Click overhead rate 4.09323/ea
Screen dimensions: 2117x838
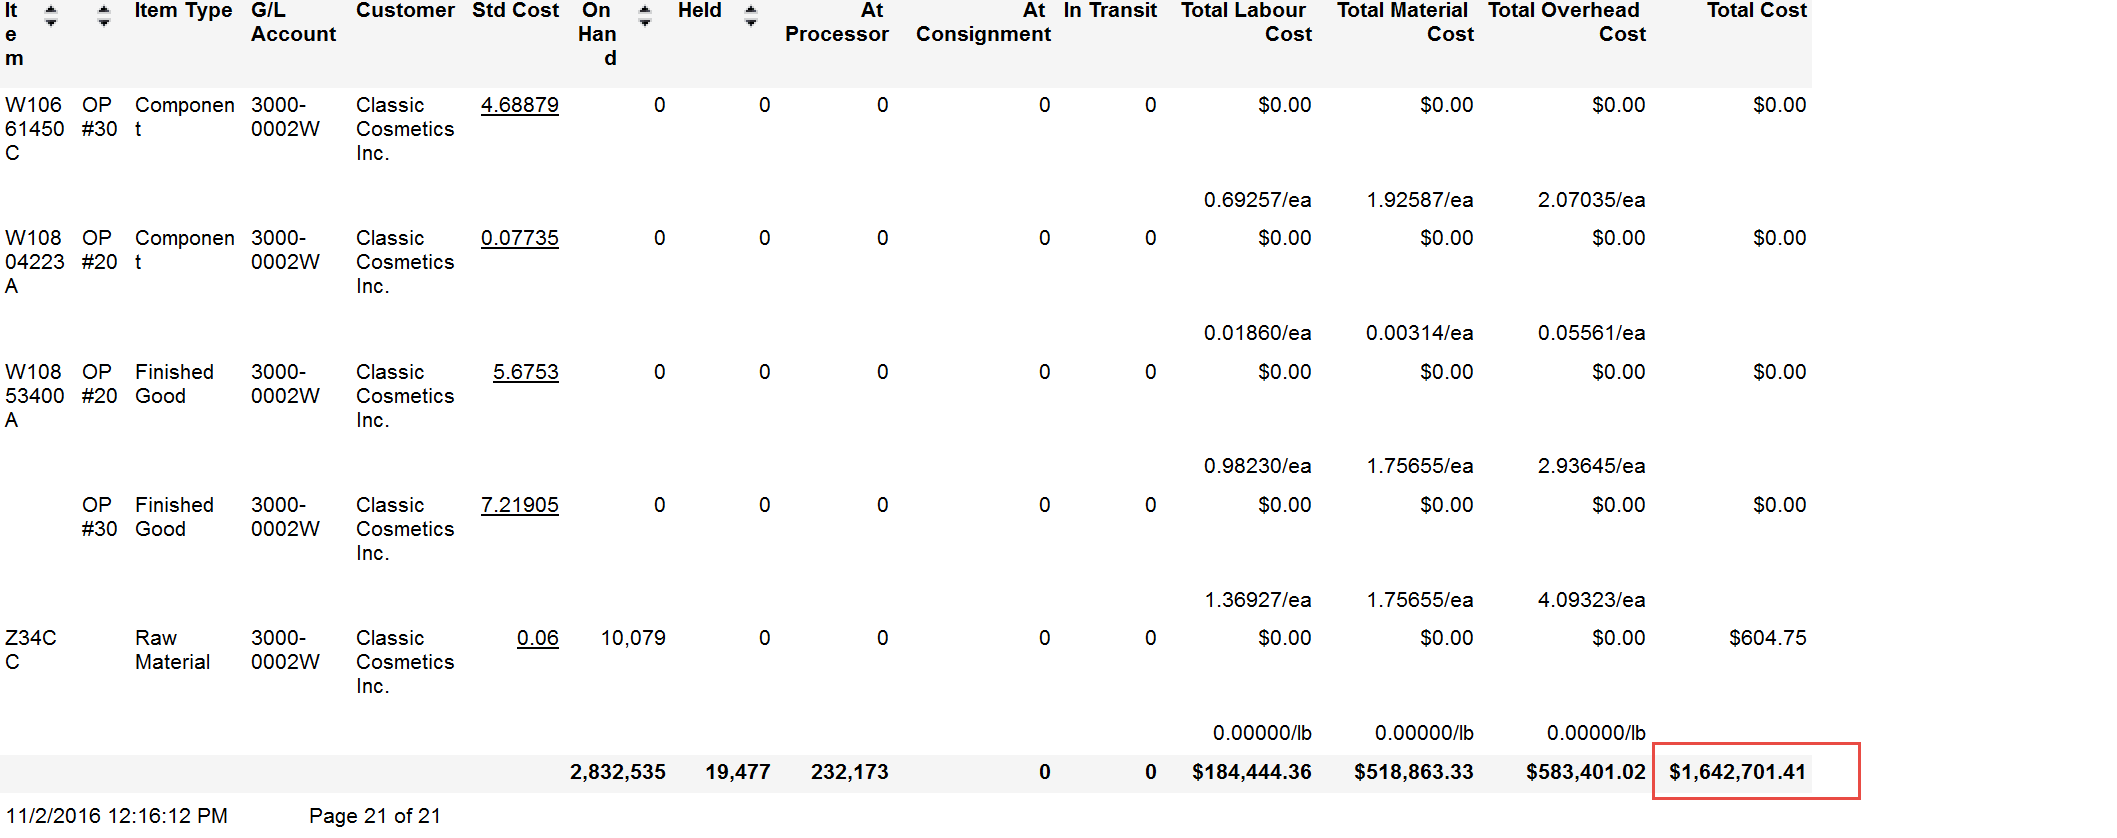[1591, 600]
